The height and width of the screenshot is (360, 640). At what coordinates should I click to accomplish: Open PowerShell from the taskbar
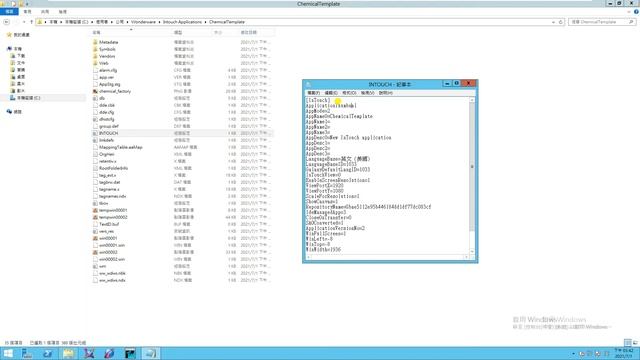pyautogui.click(x=48, y=353)
